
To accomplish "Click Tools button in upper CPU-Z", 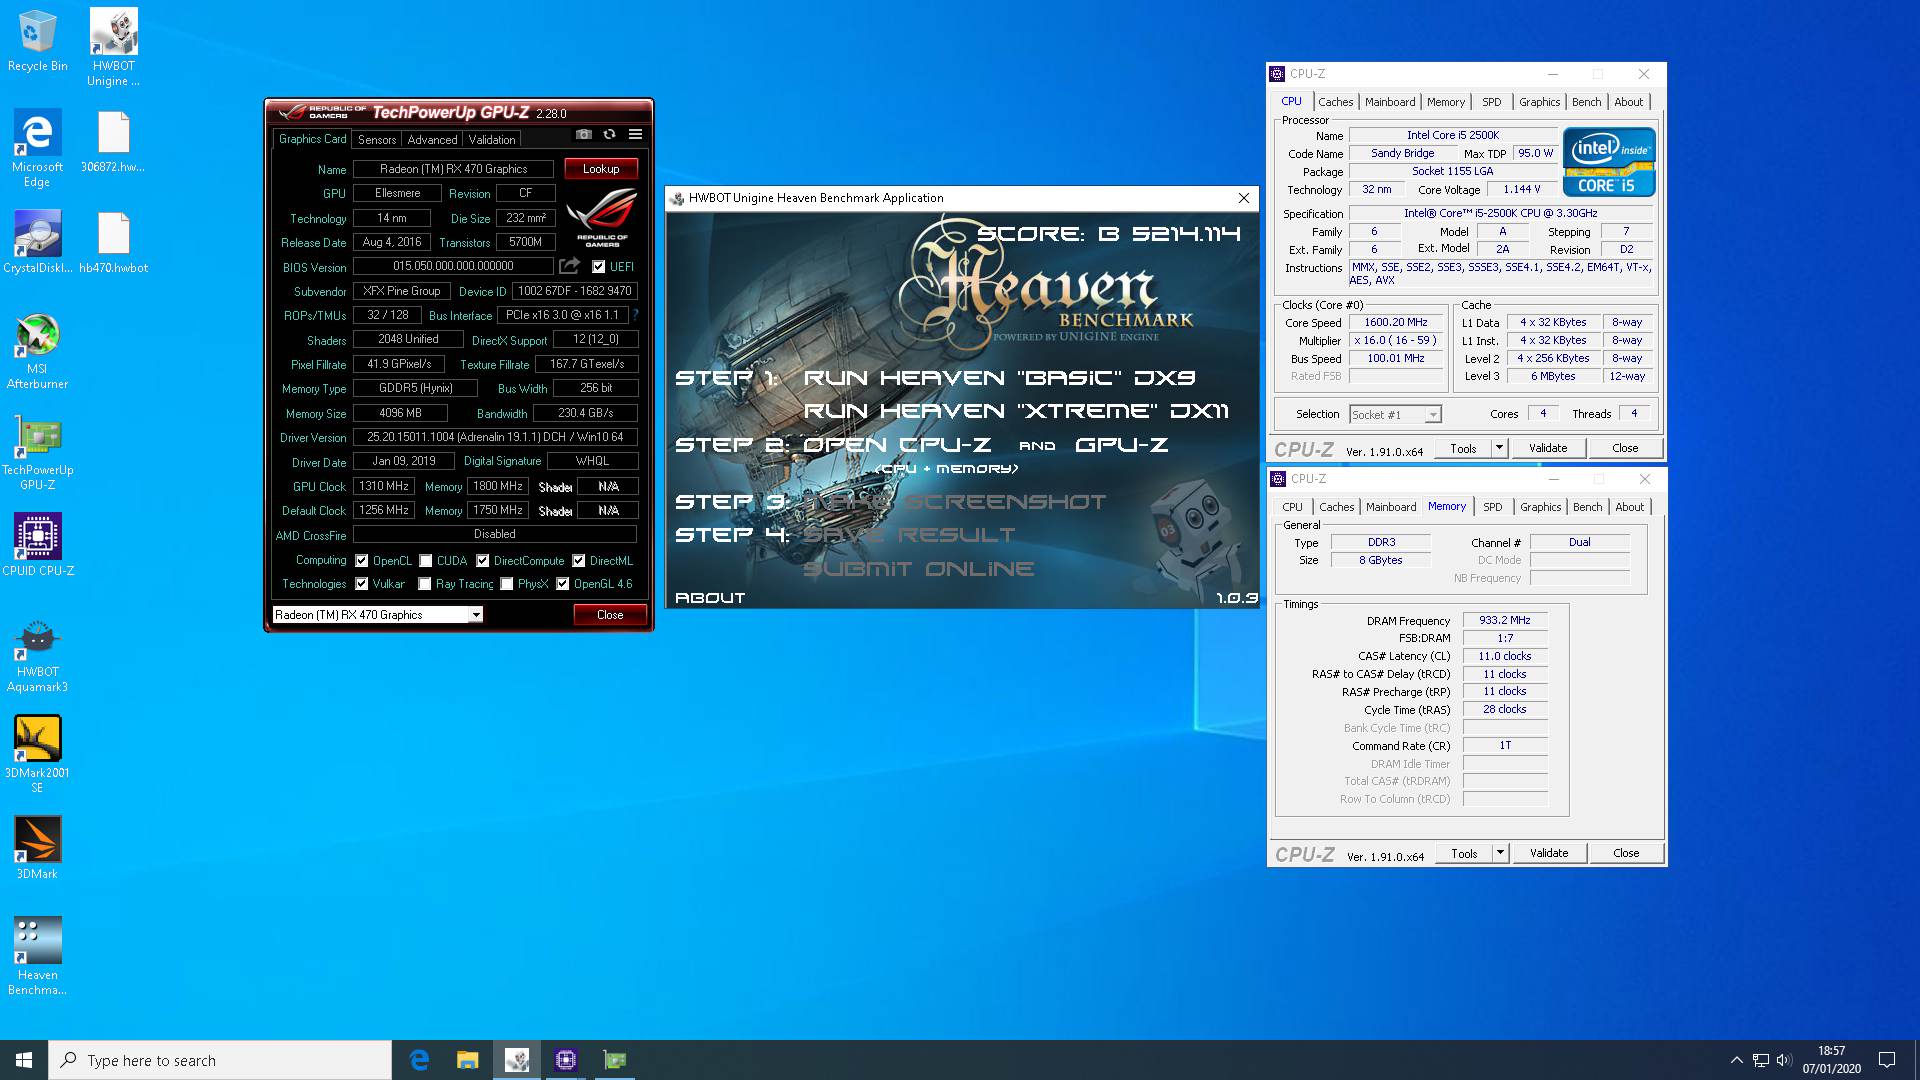I will pos(1463,448).
